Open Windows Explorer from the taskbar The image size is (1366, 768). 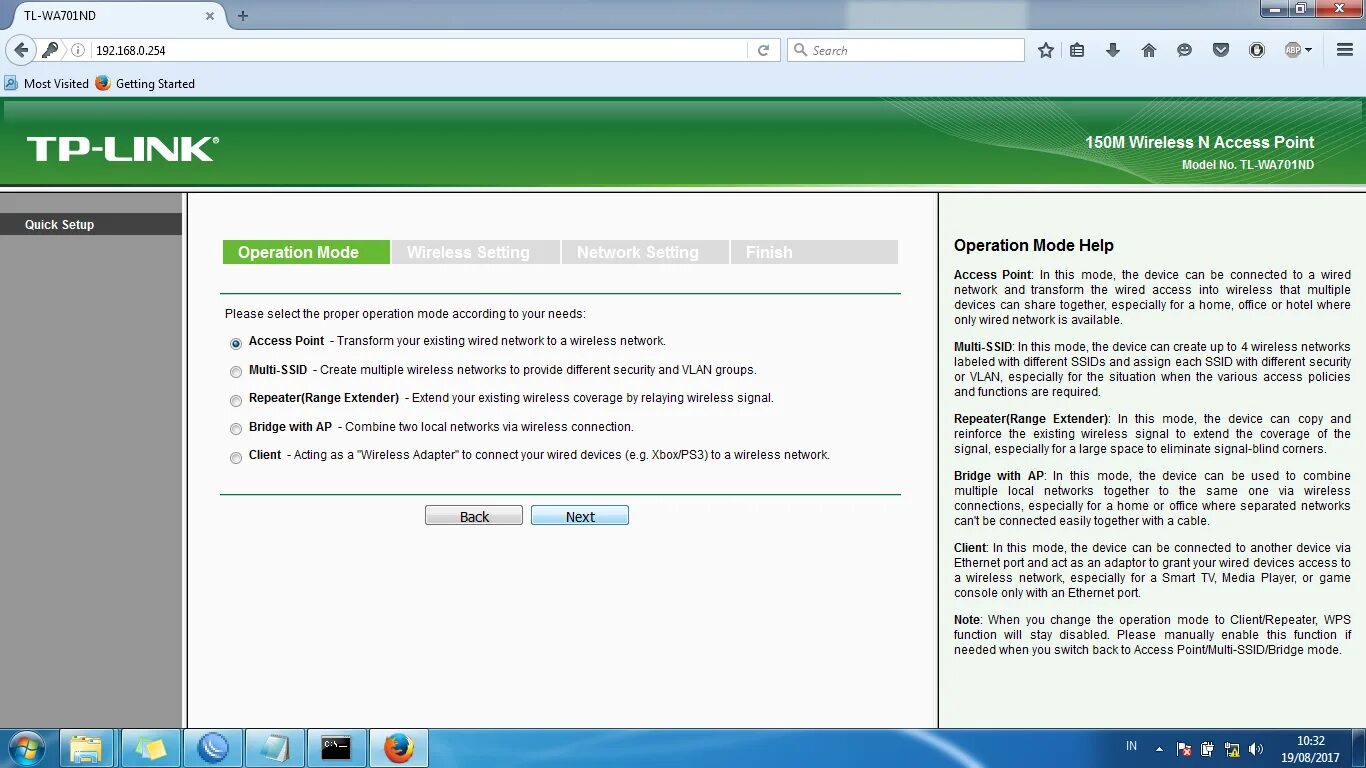click(x=87, y=748)
